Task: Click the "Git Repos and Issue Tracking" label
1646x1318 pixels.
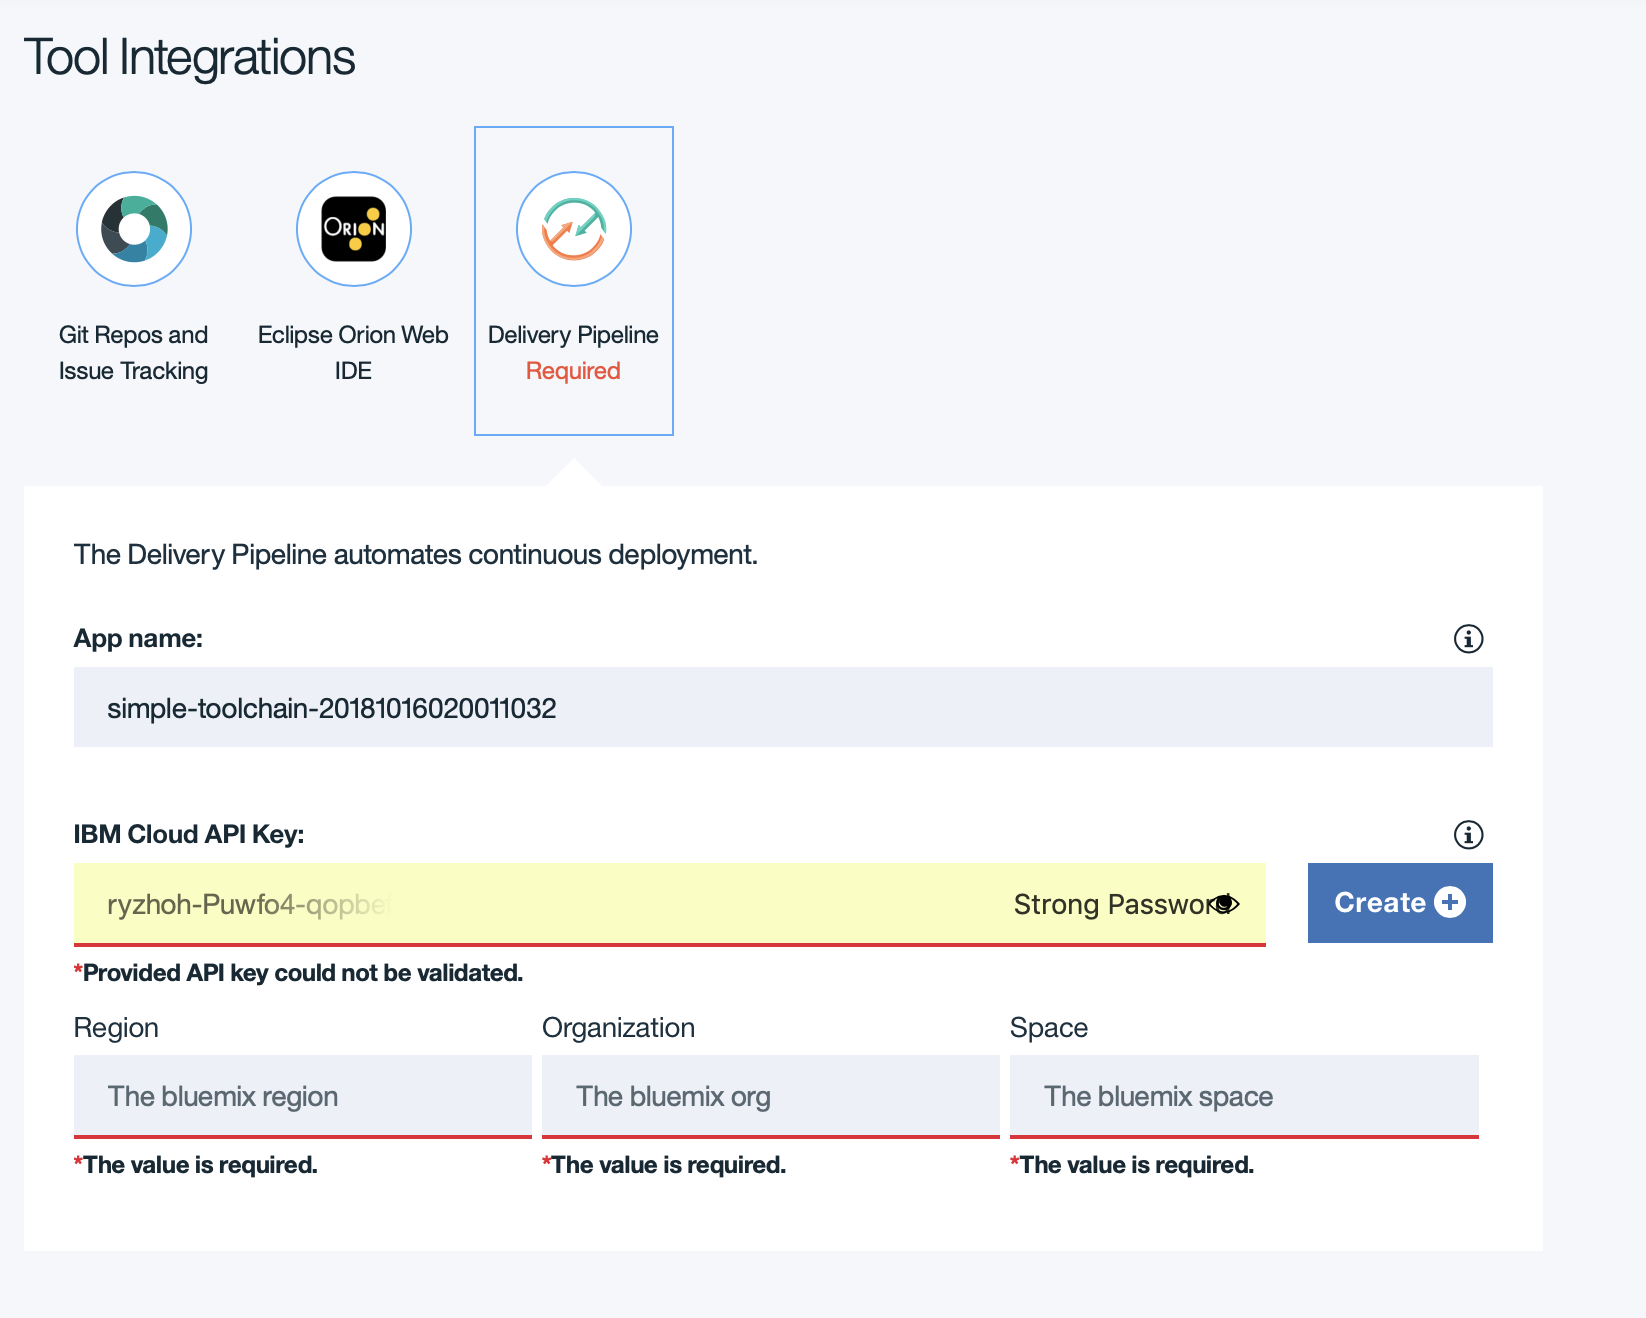Action: [x=133, y=353]
